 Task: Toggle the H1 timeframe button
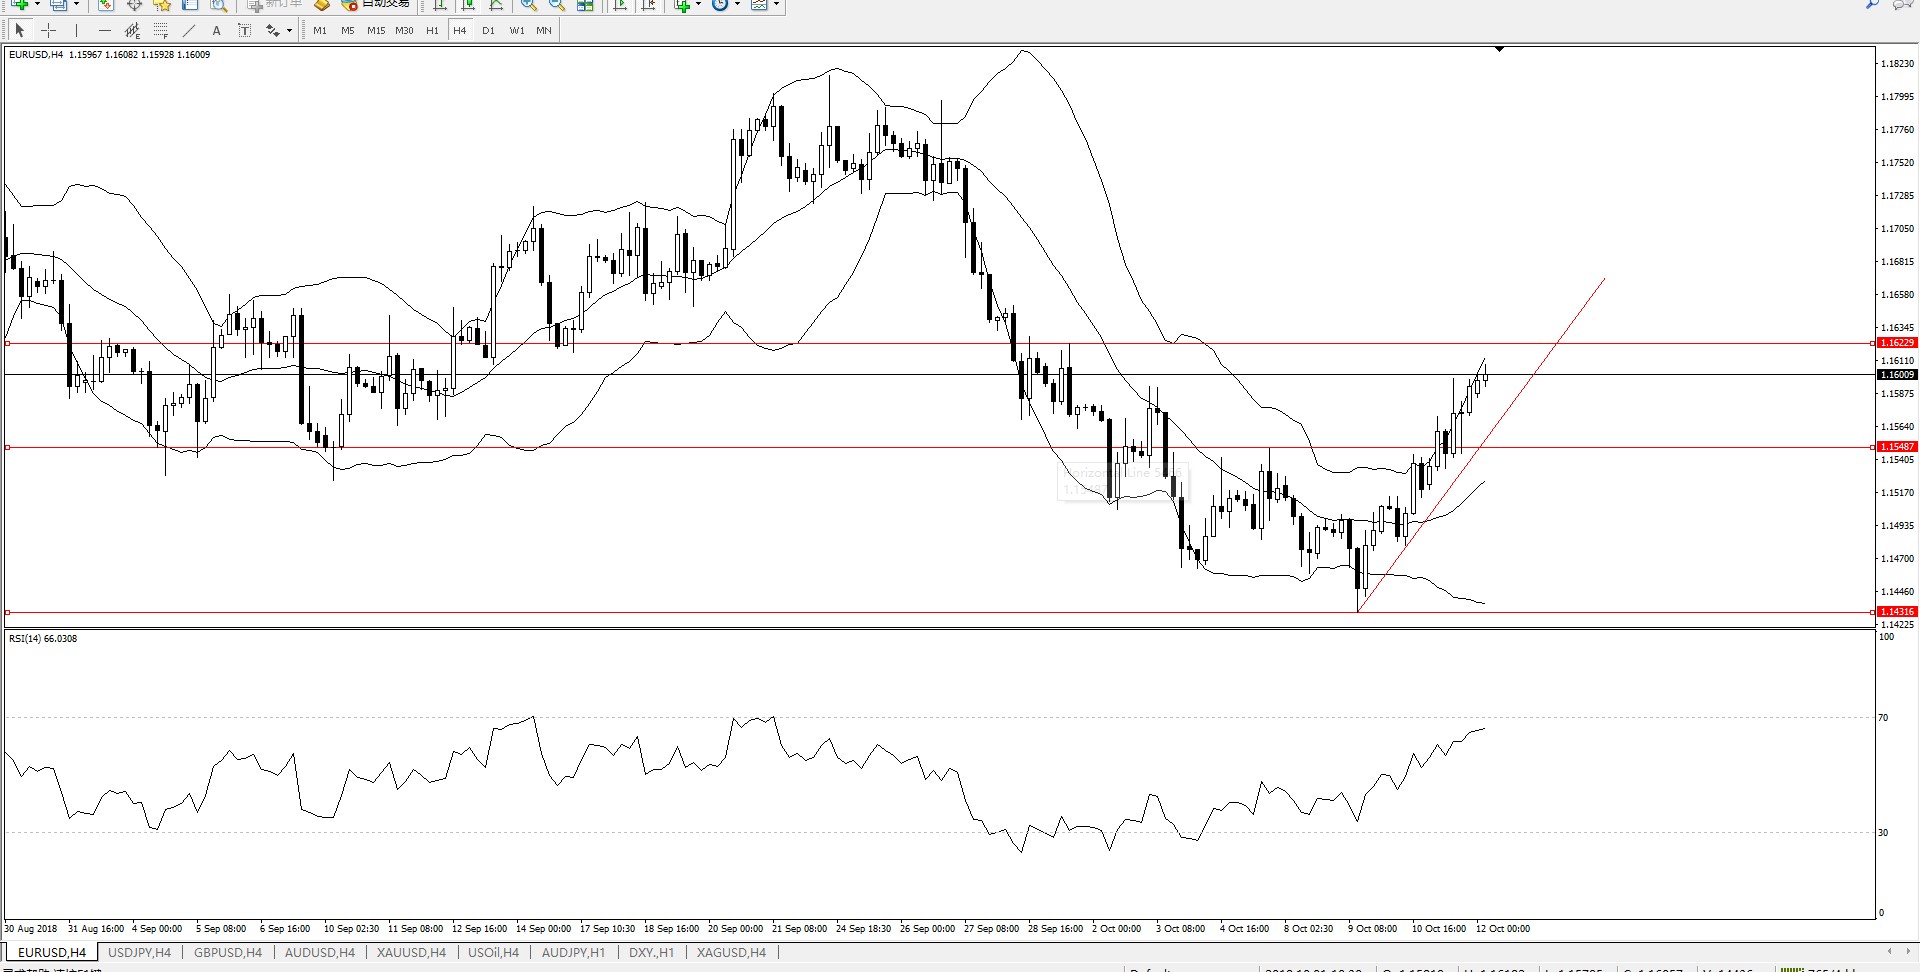[432, 30]
